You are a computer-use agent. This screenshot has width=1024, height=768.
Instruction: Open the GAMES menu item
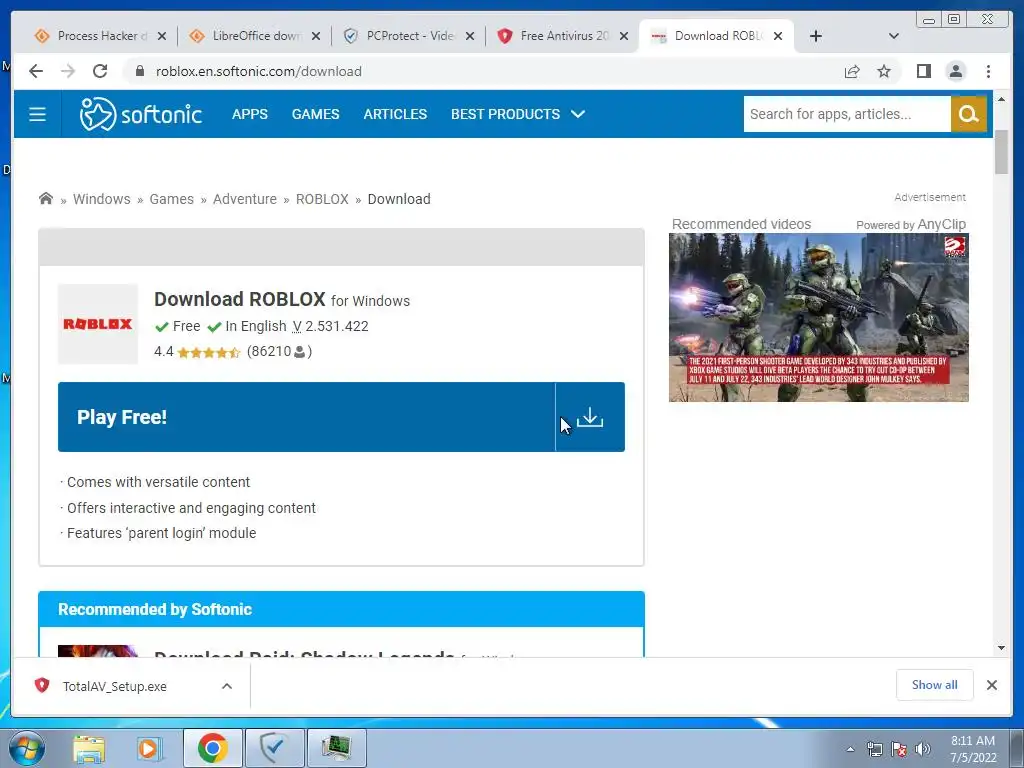(315, 114)
